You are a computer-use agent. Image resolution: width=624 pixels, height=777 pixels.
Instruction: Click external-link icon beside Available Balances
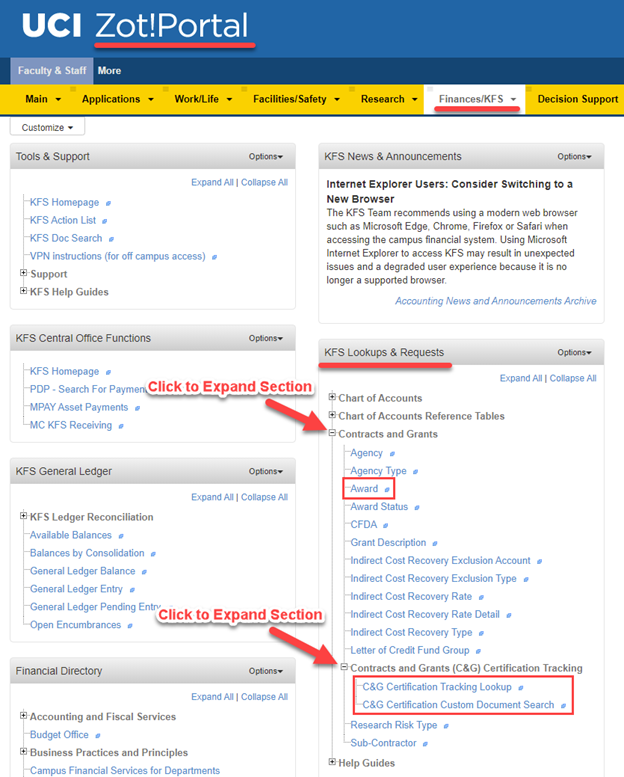(121, 536)
